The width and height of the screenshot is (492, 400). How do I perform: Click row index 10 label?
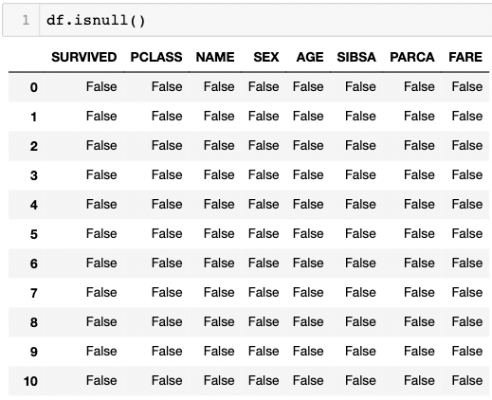[31, 381]
